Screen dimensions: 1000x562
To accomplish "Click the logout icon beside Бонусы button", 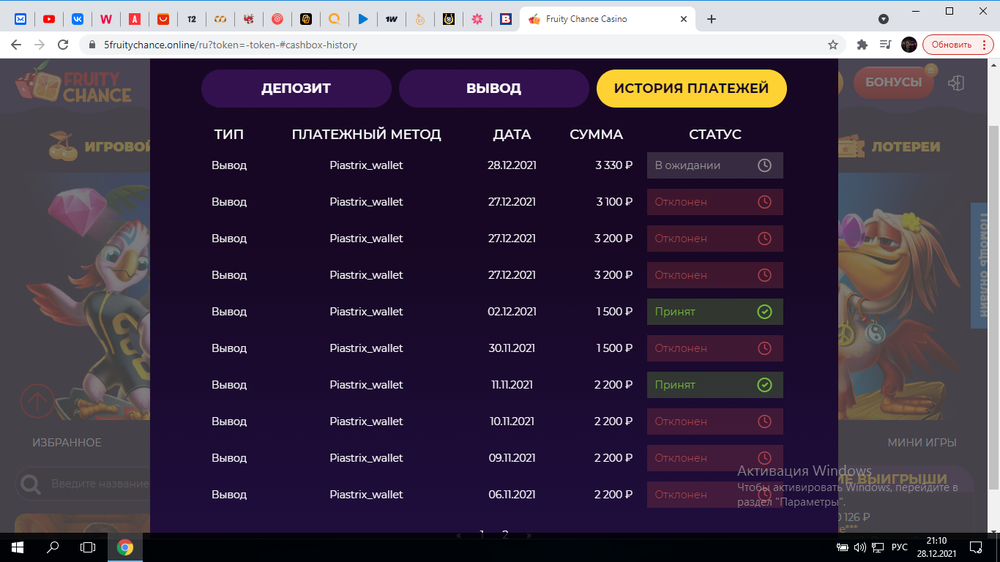I will pos(957,83).
